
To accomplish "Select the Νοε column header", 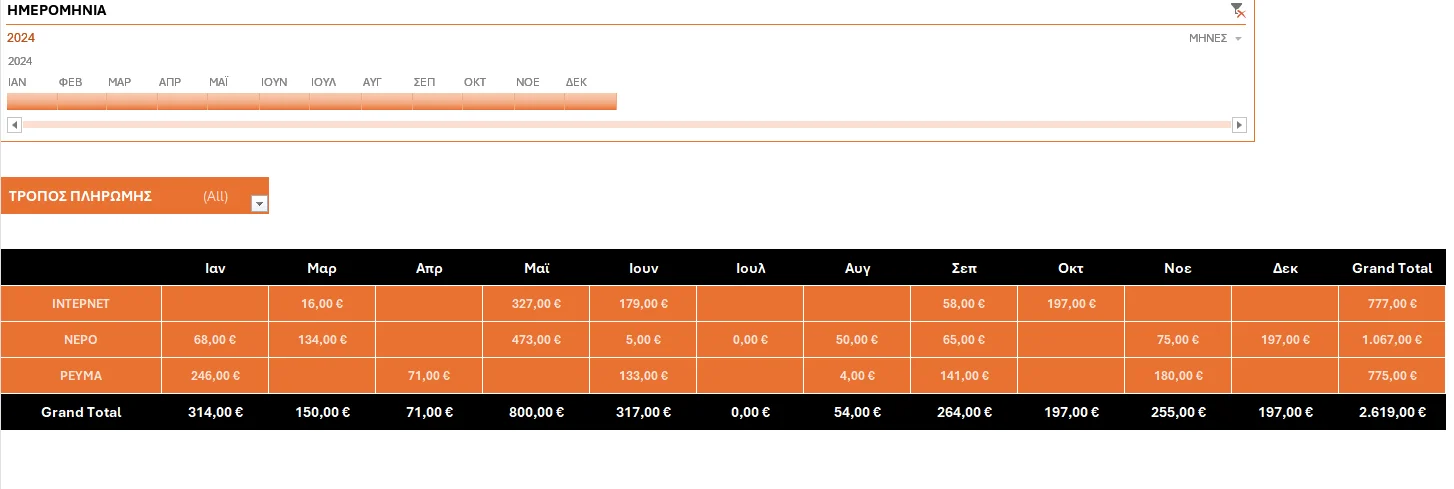I will click(x=1178, y=268).
